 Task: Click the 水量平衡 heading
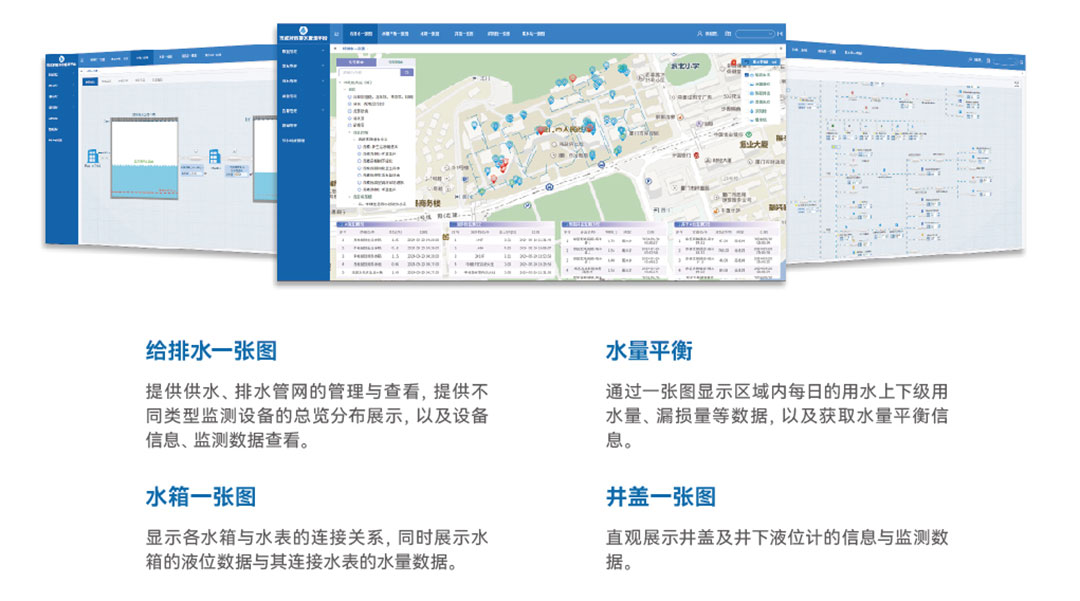coord(648,352)
